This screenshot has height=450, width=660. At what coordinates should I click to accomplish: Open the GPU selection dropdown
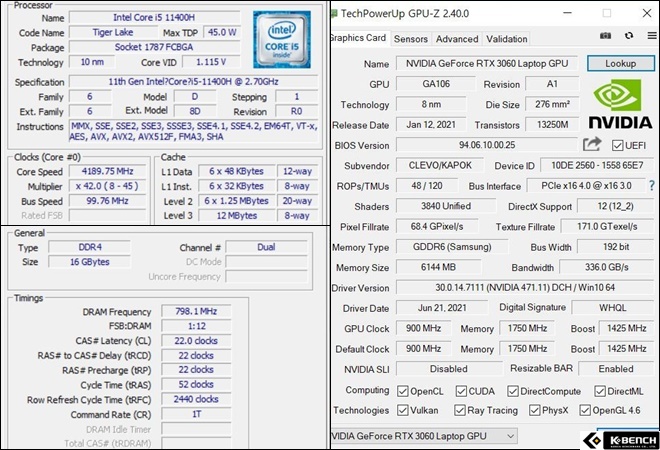(x=424, y=436)
